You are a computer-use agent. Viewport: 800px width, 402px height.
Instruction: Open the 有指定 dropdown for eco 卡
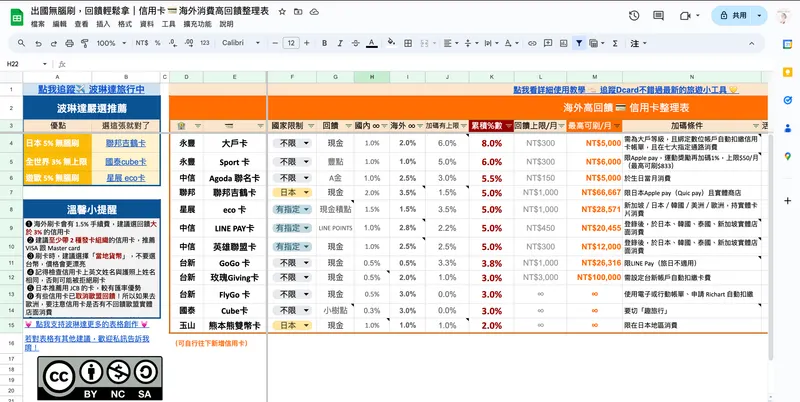[x=292, y=209]
